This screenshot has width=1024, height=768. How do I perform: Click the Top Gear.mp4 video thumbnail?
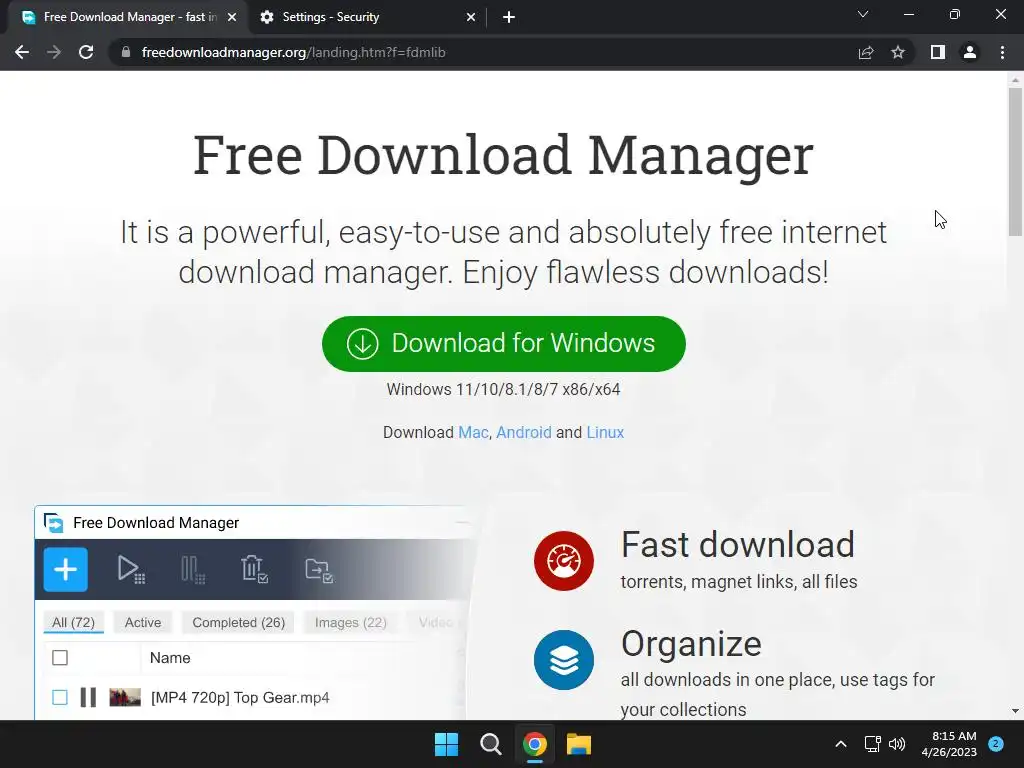pyautogui.click(x=125, y=697)
